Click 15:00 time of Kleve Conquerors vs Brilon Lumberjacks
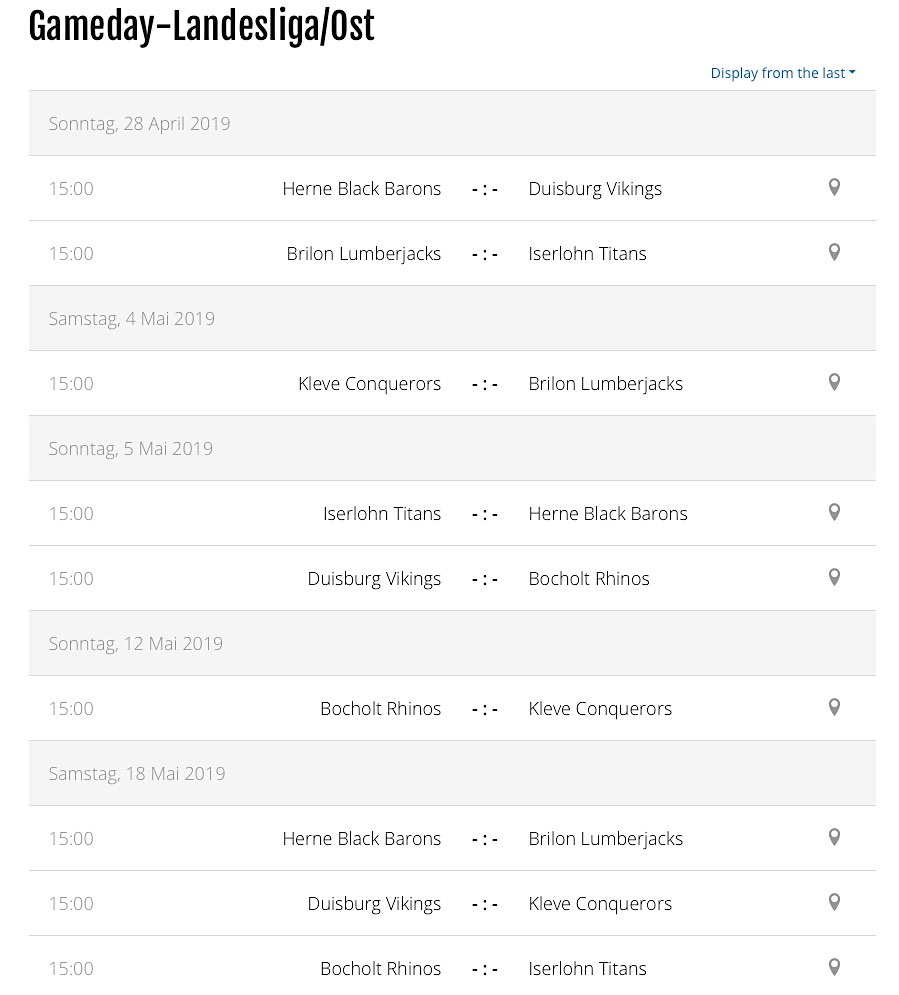 click(71, 383)
